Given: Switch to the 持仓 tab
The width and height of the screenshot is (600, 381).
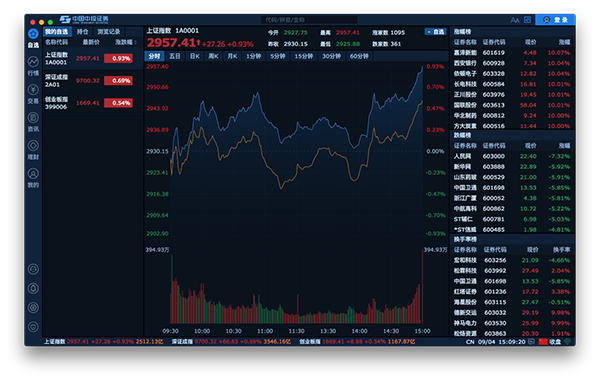Looking at the screenshot, I should tap(82, 32).
